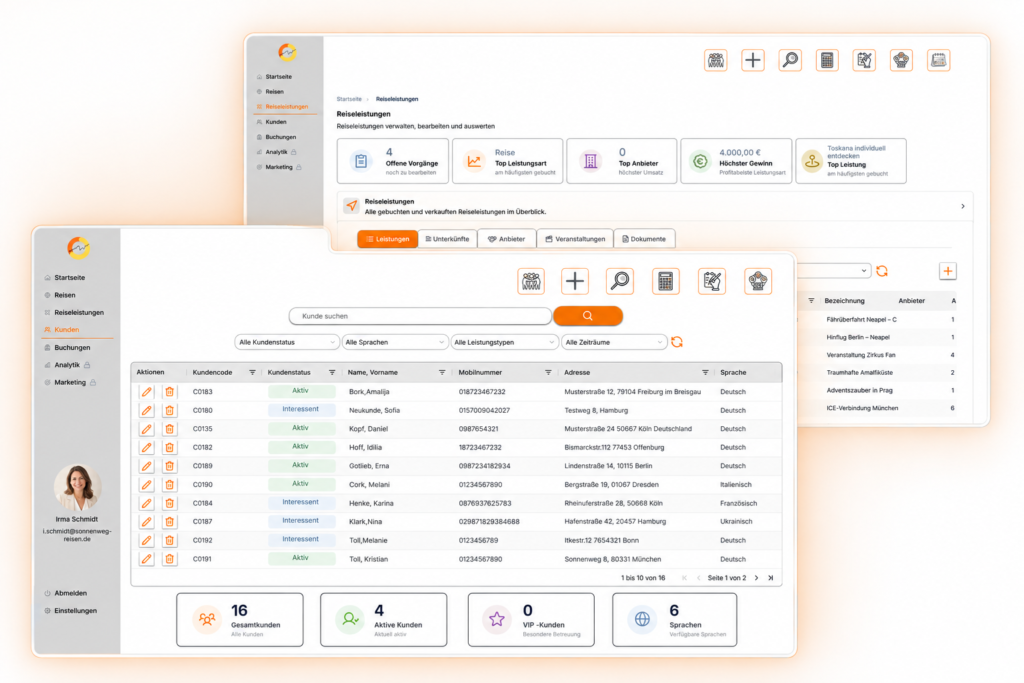Edit customer C0189 Gotlieb, Erna
Viewport: 1024px width, 683px height.
pos(147,466)
